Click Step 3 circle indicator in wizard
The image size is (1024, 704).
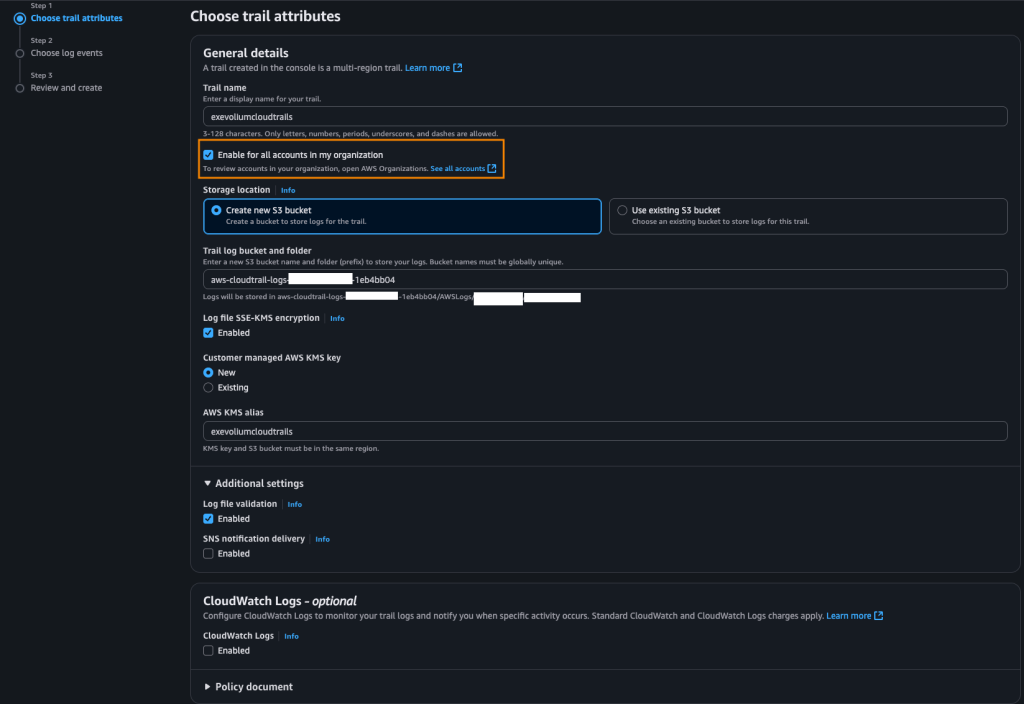point(19,88)
